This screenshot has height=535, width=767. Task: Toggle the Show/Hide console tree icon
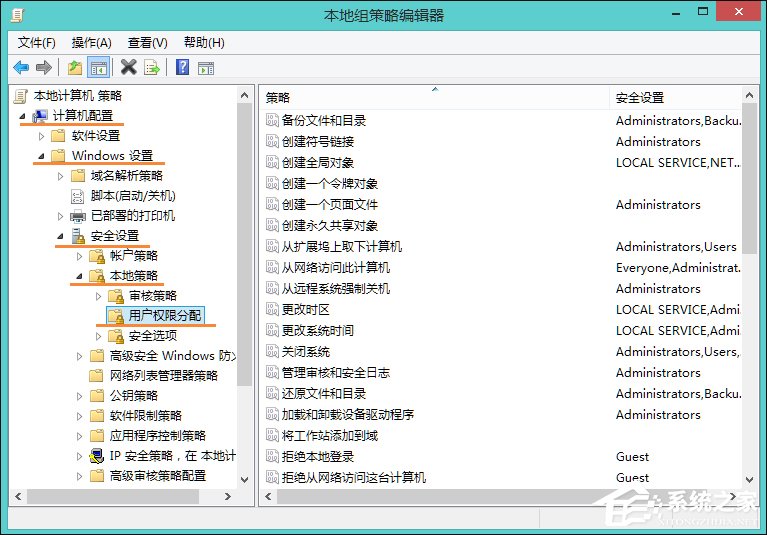pyautogui.click(x=98, y=67)
